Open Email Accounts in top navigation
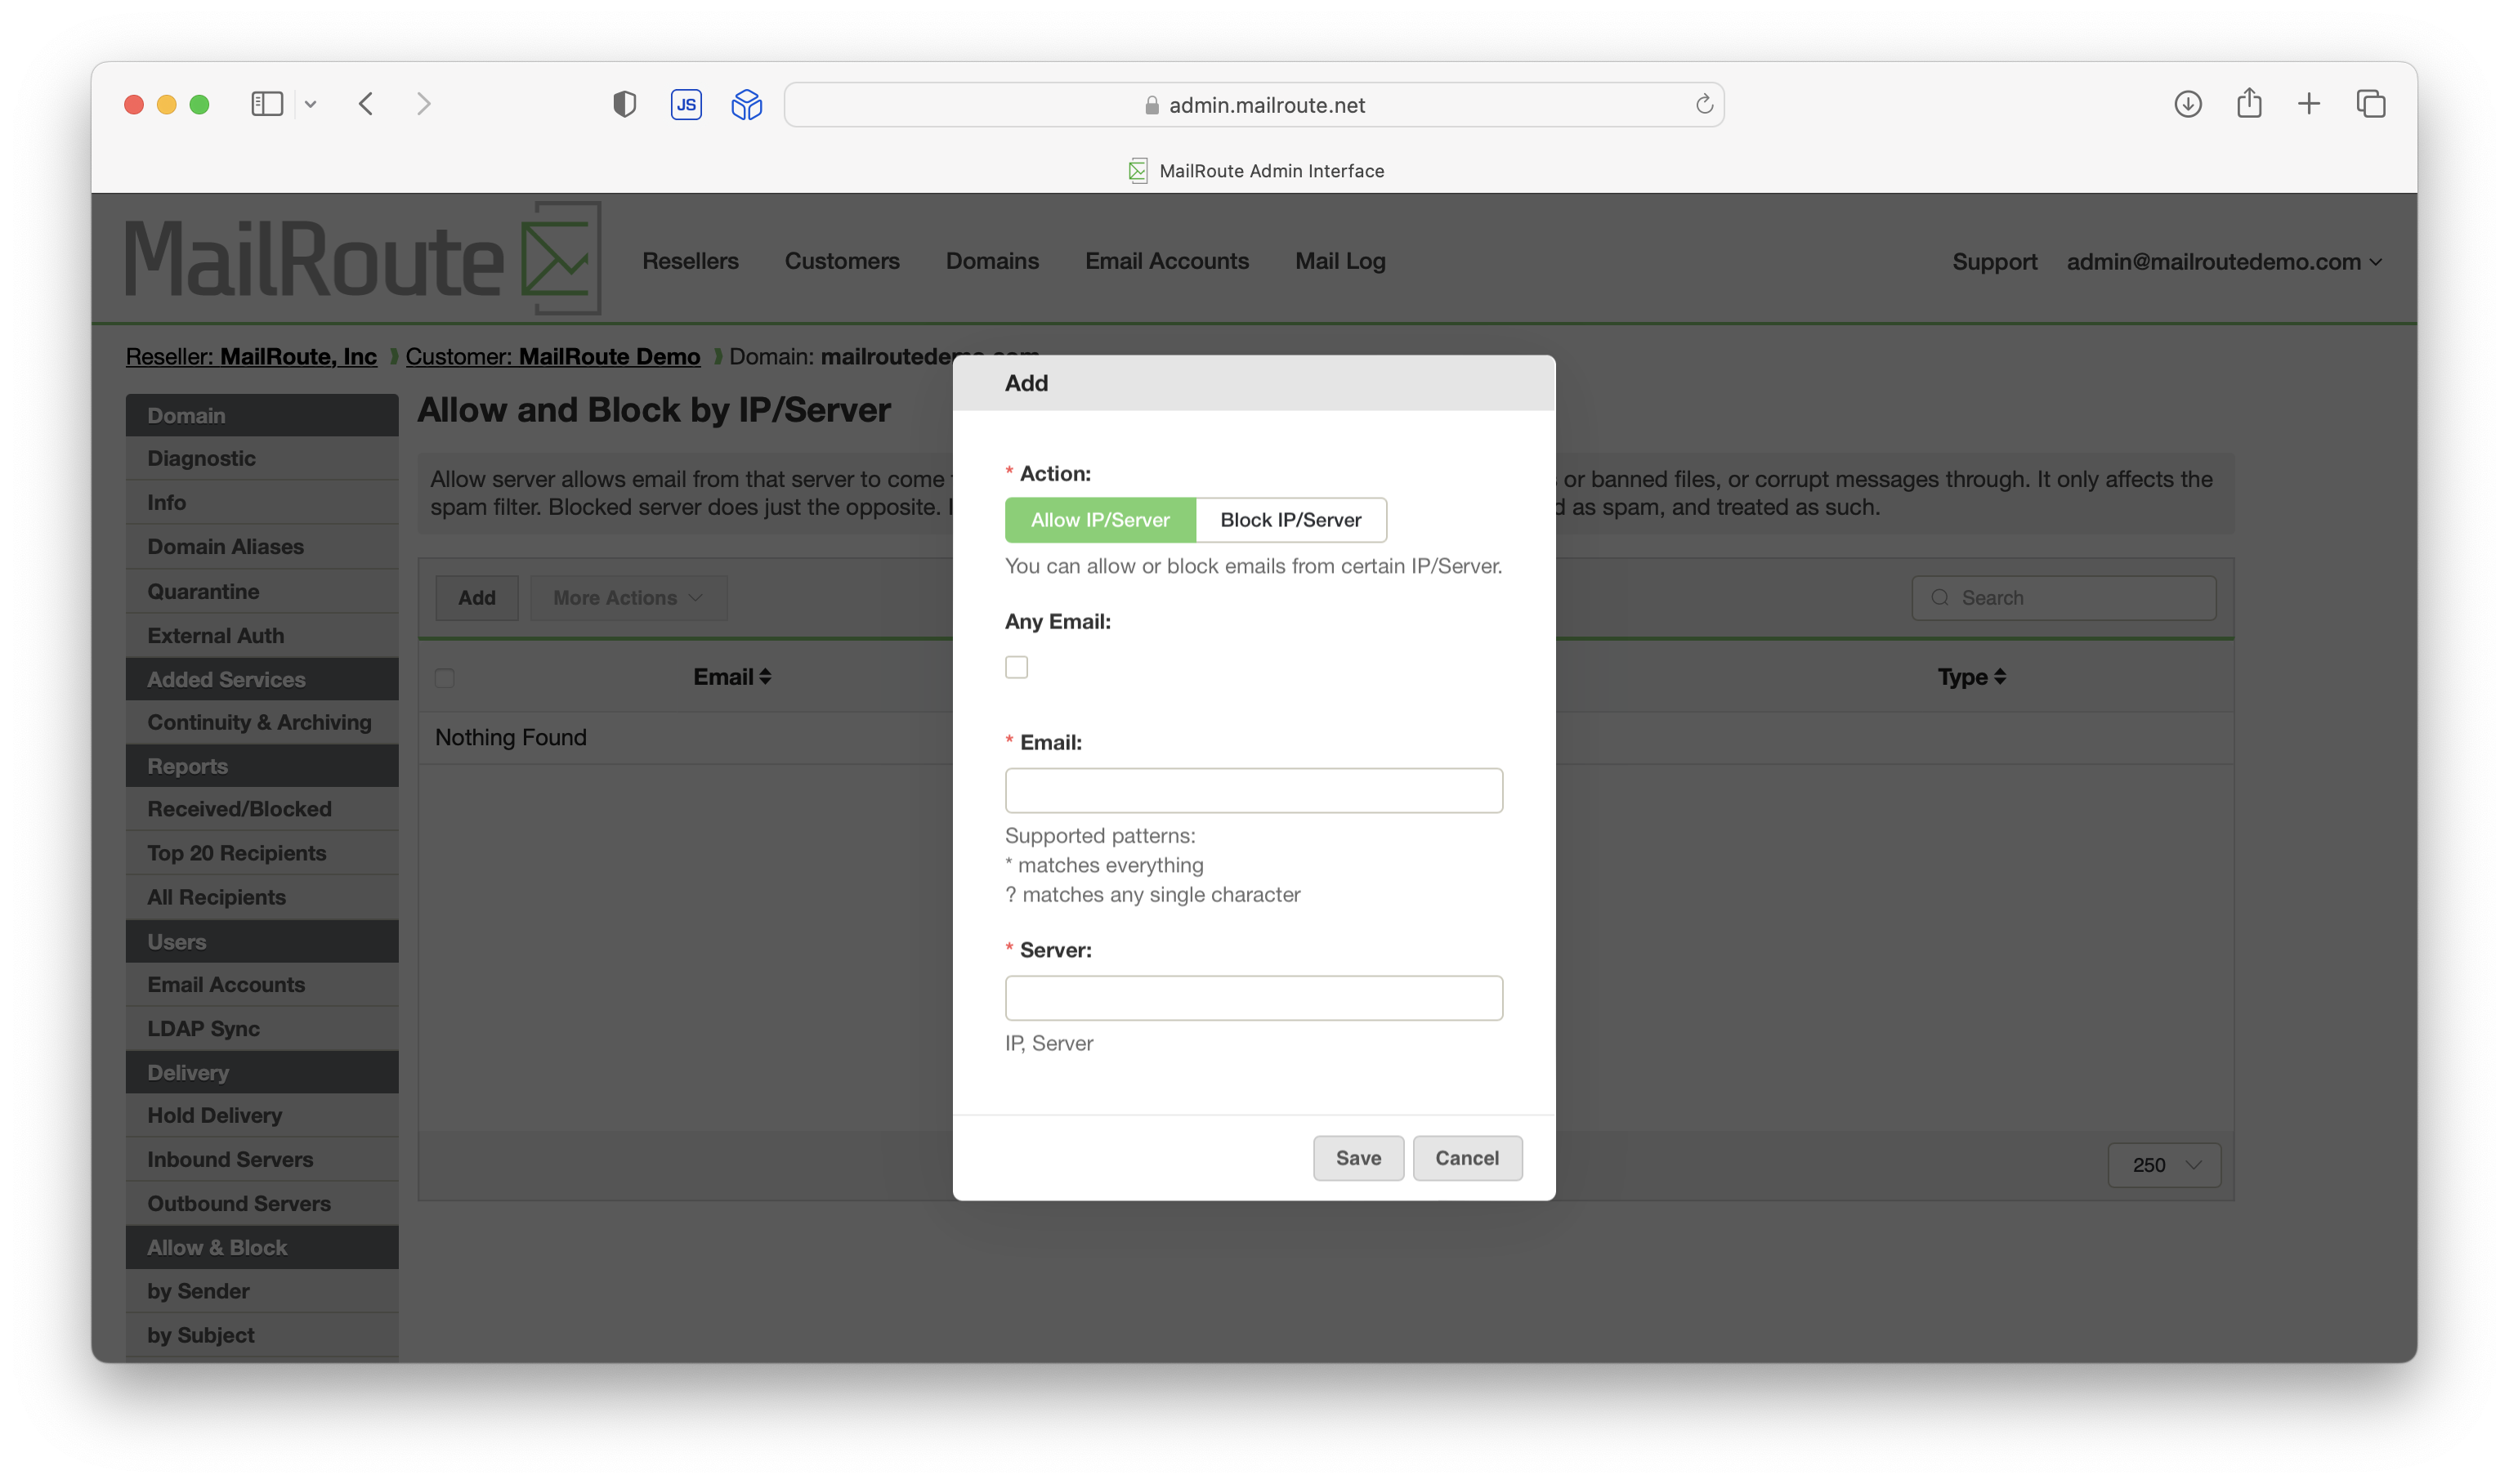This screenshot has width=2509, height=1484. (1167, 261)
